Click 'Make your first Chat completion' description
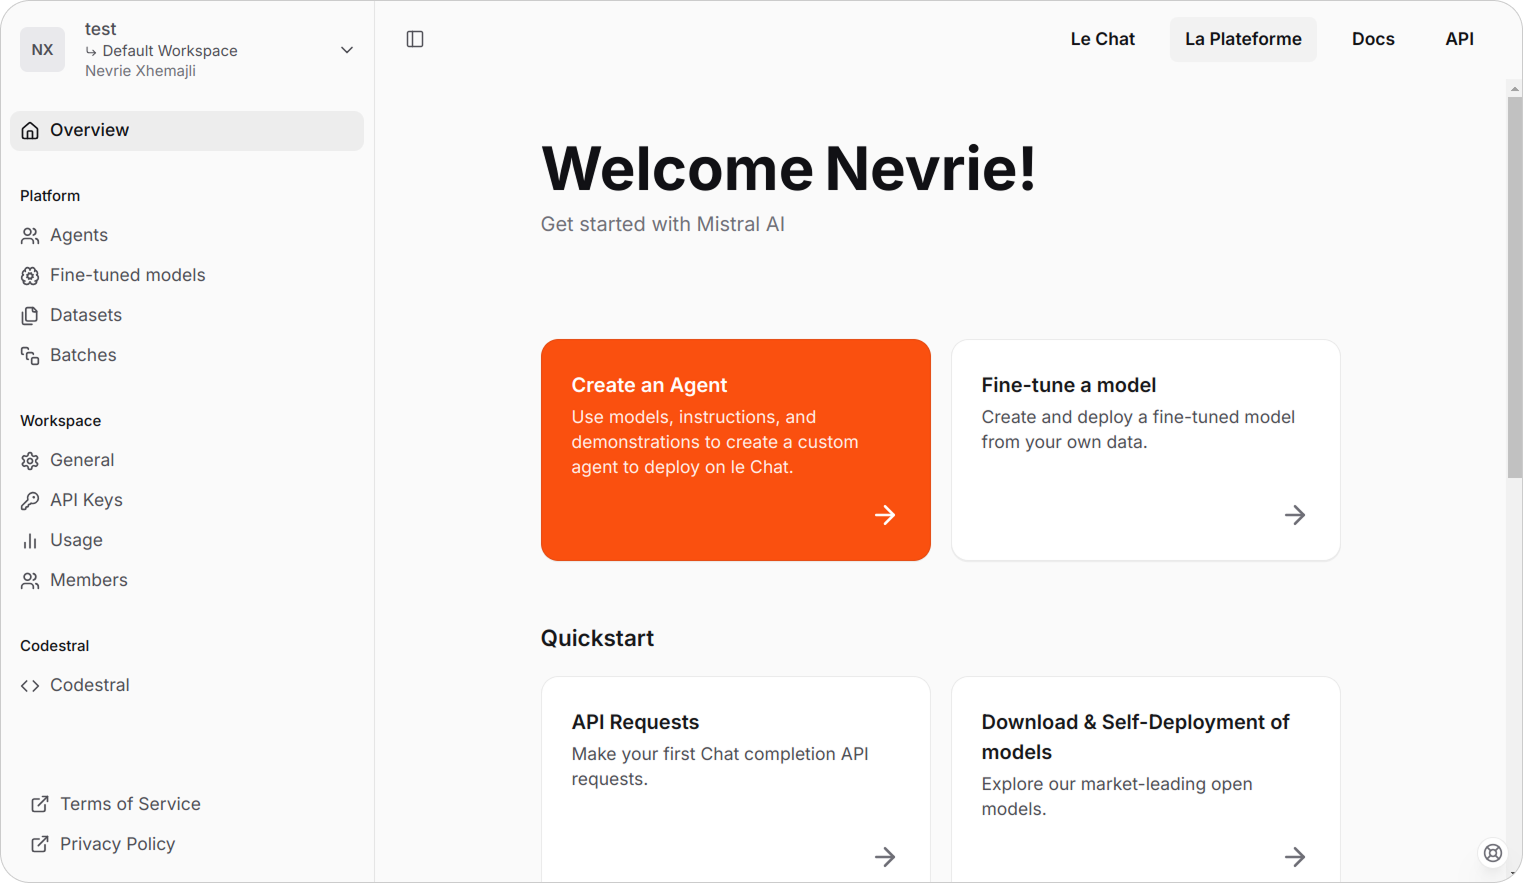Viewport: 1523px width, 883px height. click(x=719, y=766)
